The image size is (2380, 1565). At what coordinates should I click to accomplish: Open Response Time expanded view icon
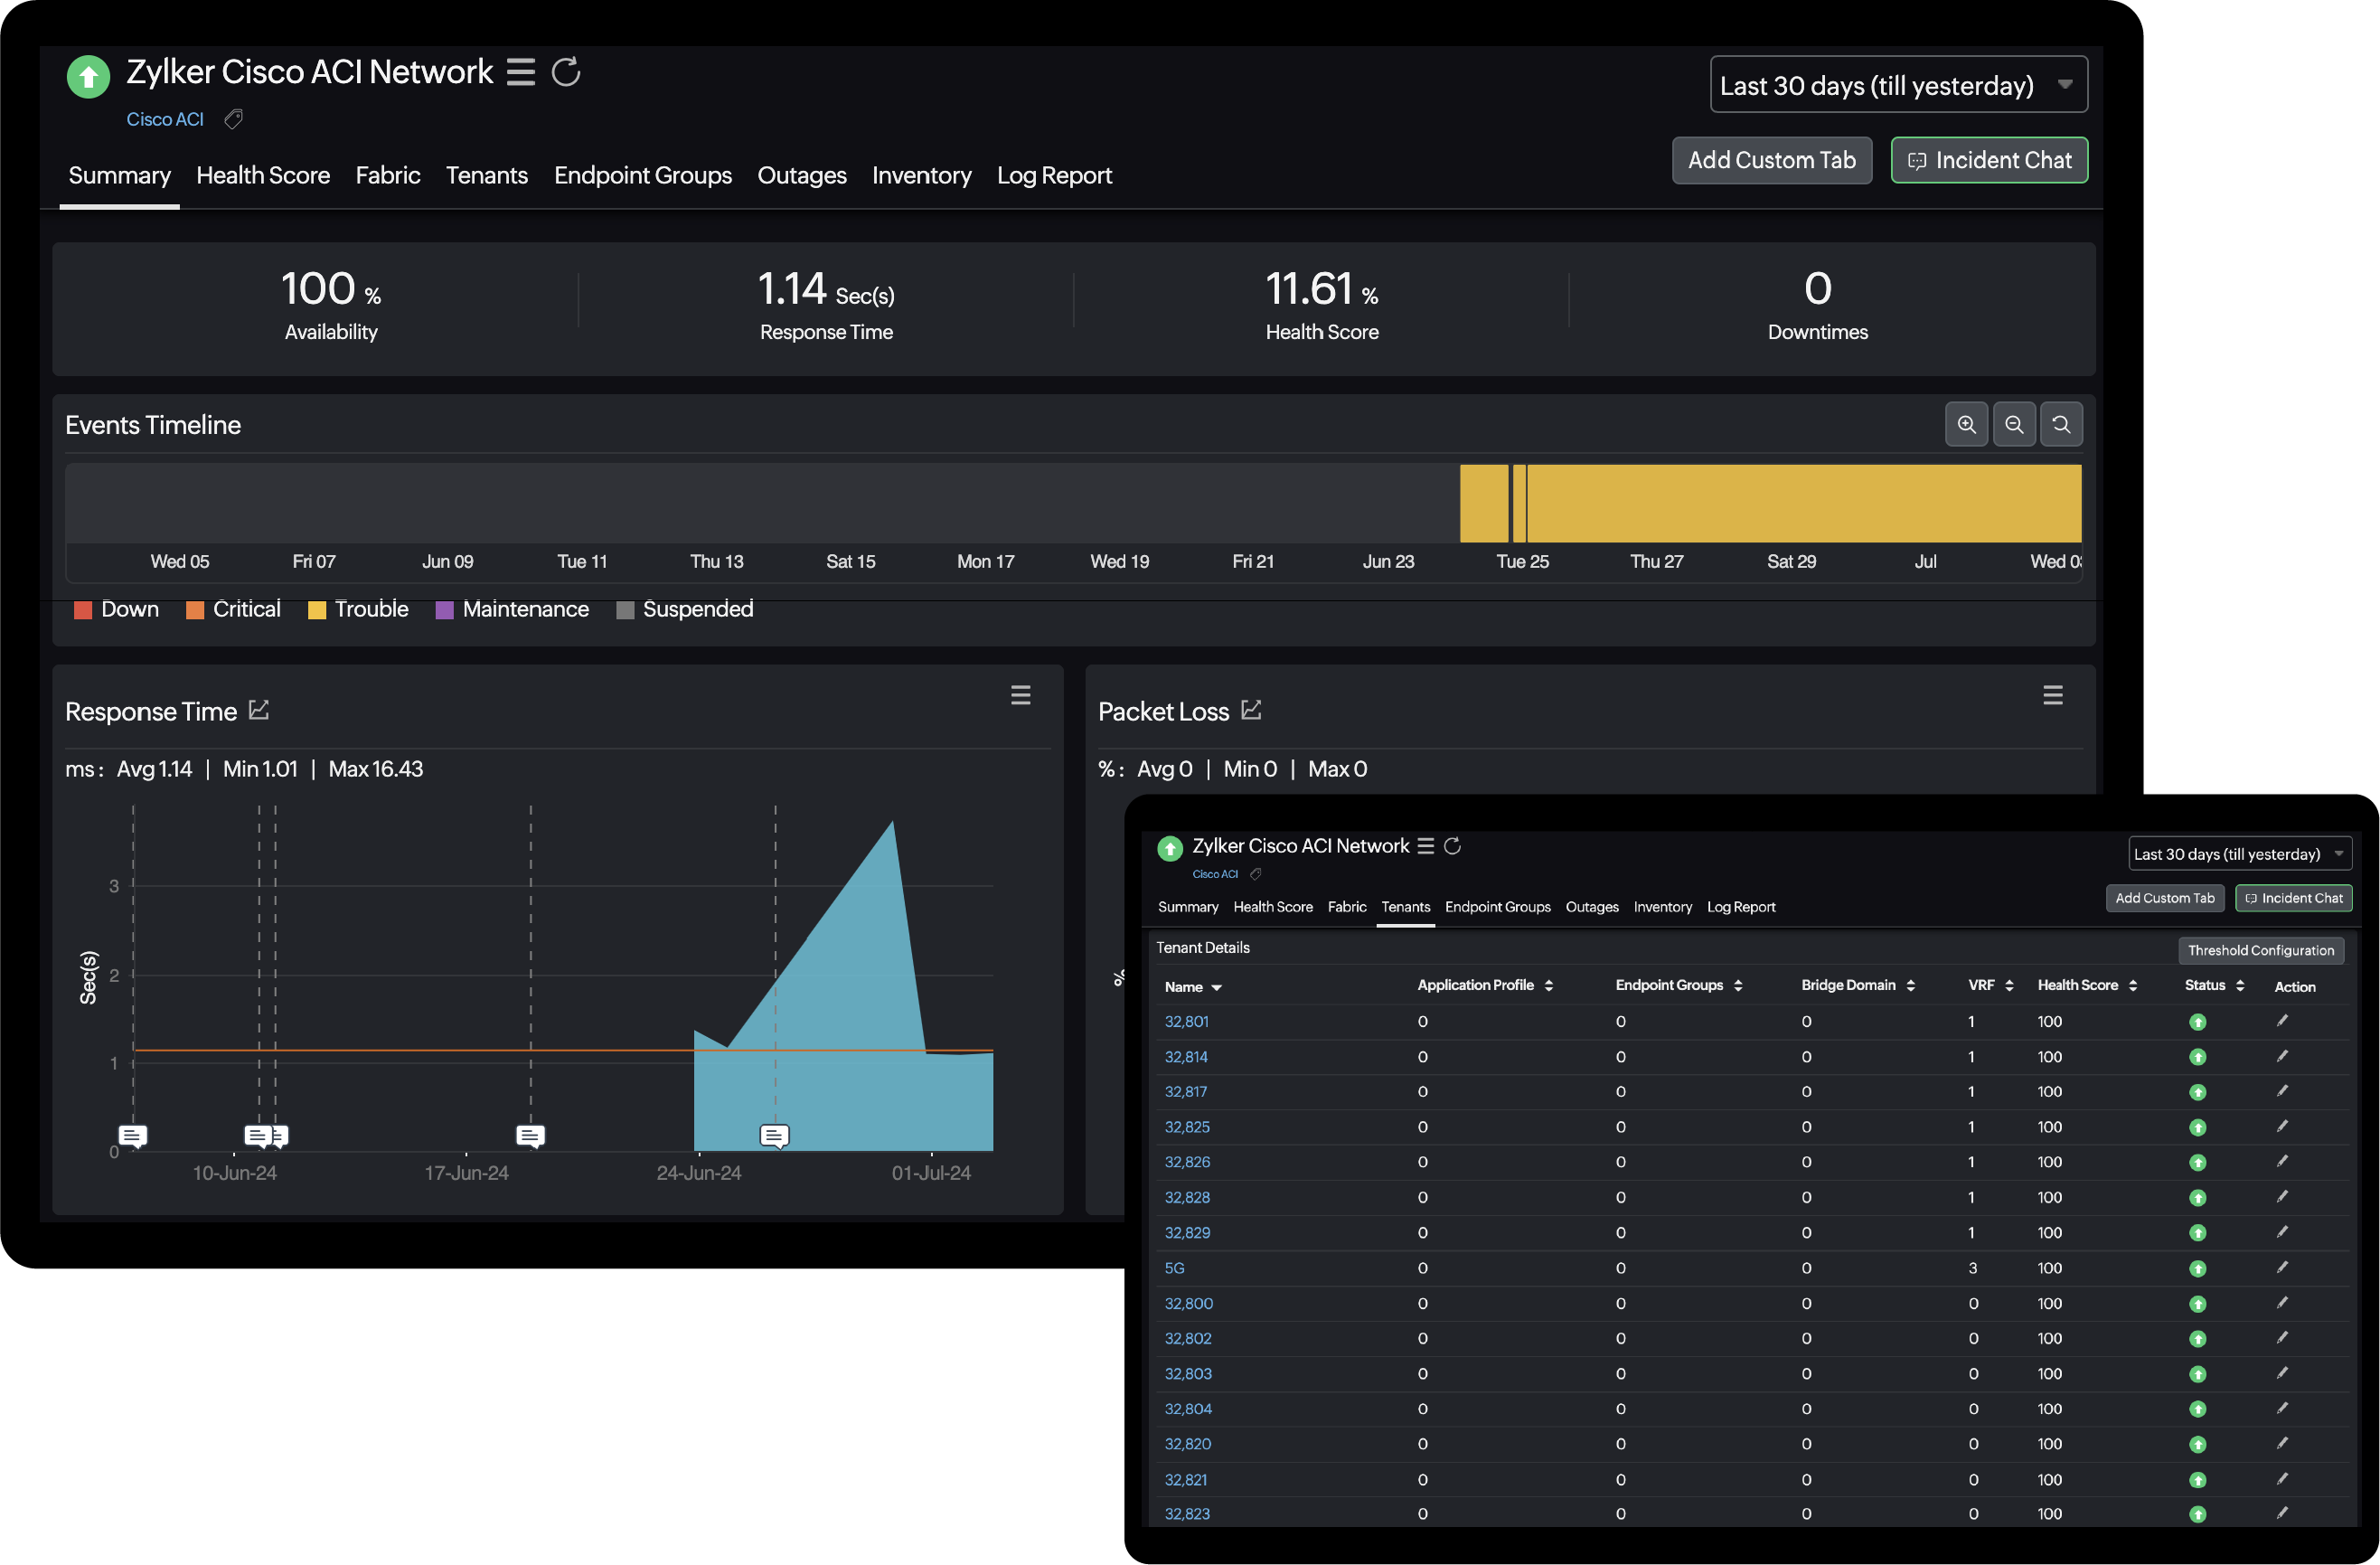(264, 709)
